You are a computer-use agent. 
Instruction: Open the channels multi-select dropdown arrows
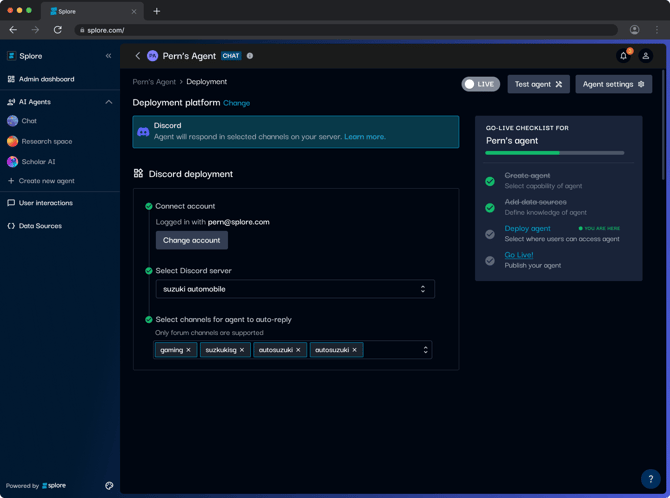point(425,350)
